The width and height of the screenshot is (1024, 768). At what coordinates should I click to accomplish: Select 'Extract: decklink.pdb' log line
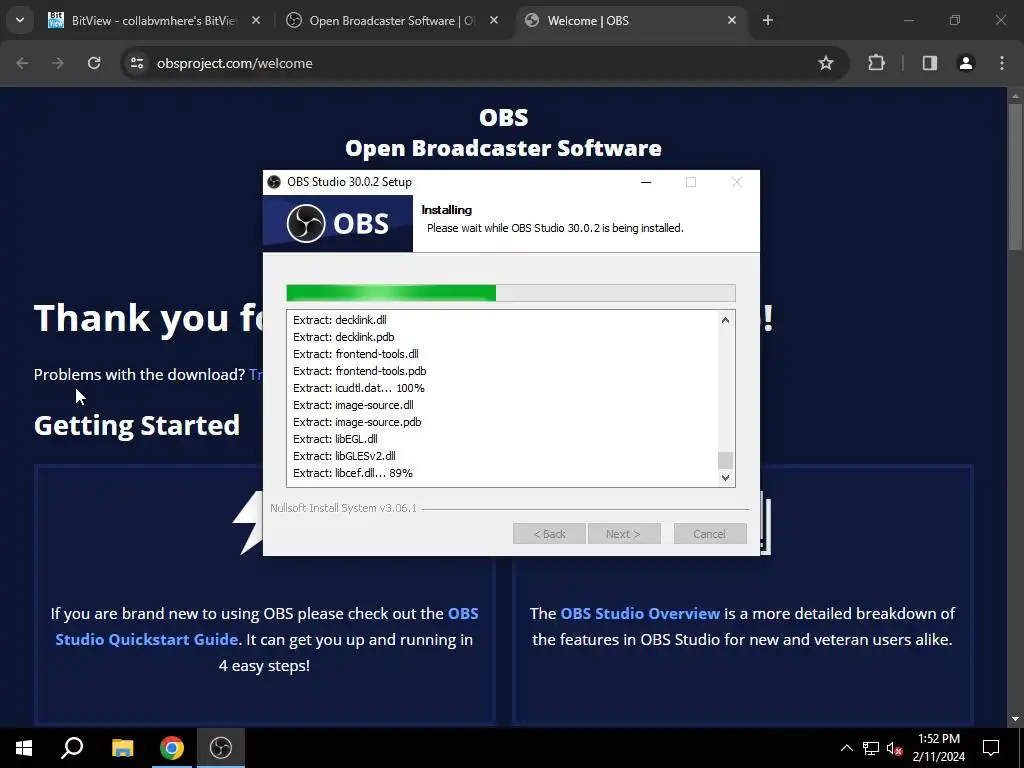coord(344,337)
